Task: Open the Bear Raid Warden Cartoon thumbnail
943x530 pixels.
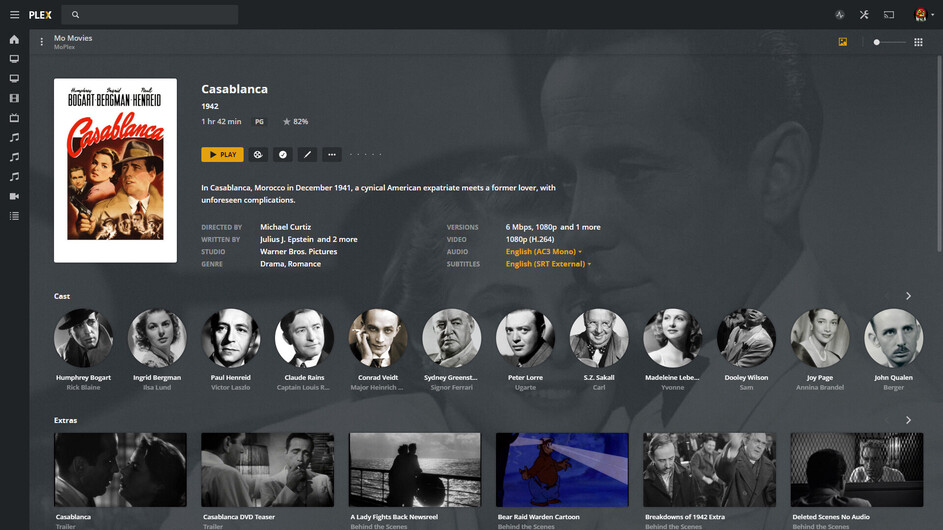Action: pyautogui.click(x=562, y=469)
